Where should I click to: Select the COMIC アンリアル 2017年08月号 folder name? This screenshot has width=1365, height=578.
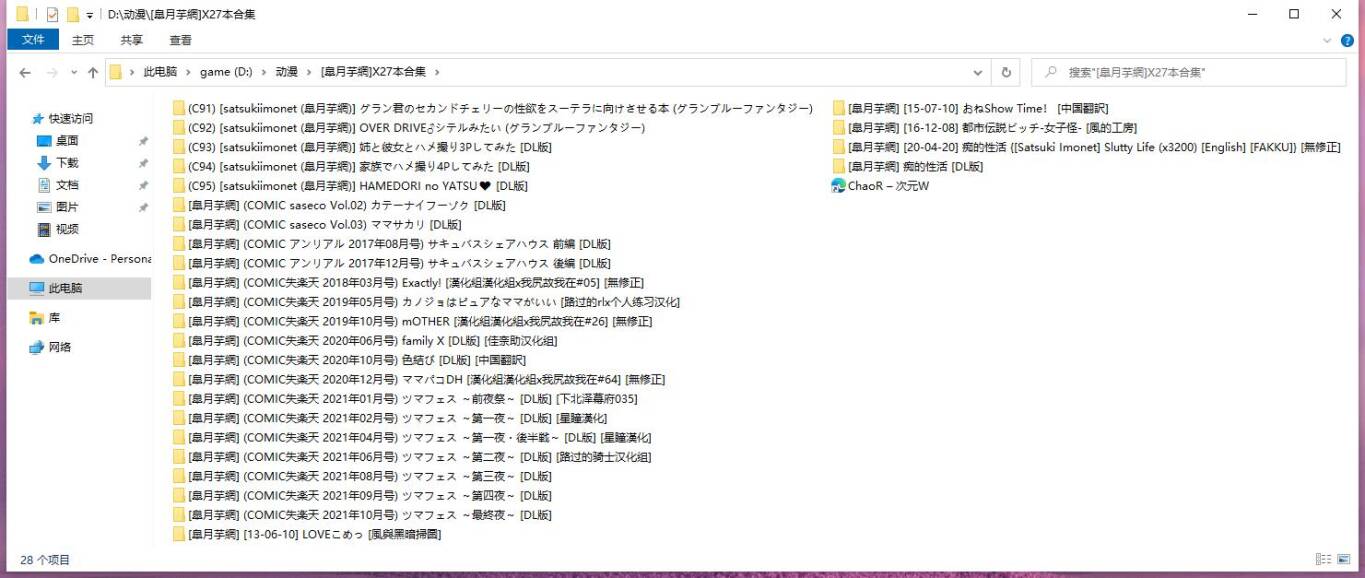pyautogui.click(x=399, y=244)
